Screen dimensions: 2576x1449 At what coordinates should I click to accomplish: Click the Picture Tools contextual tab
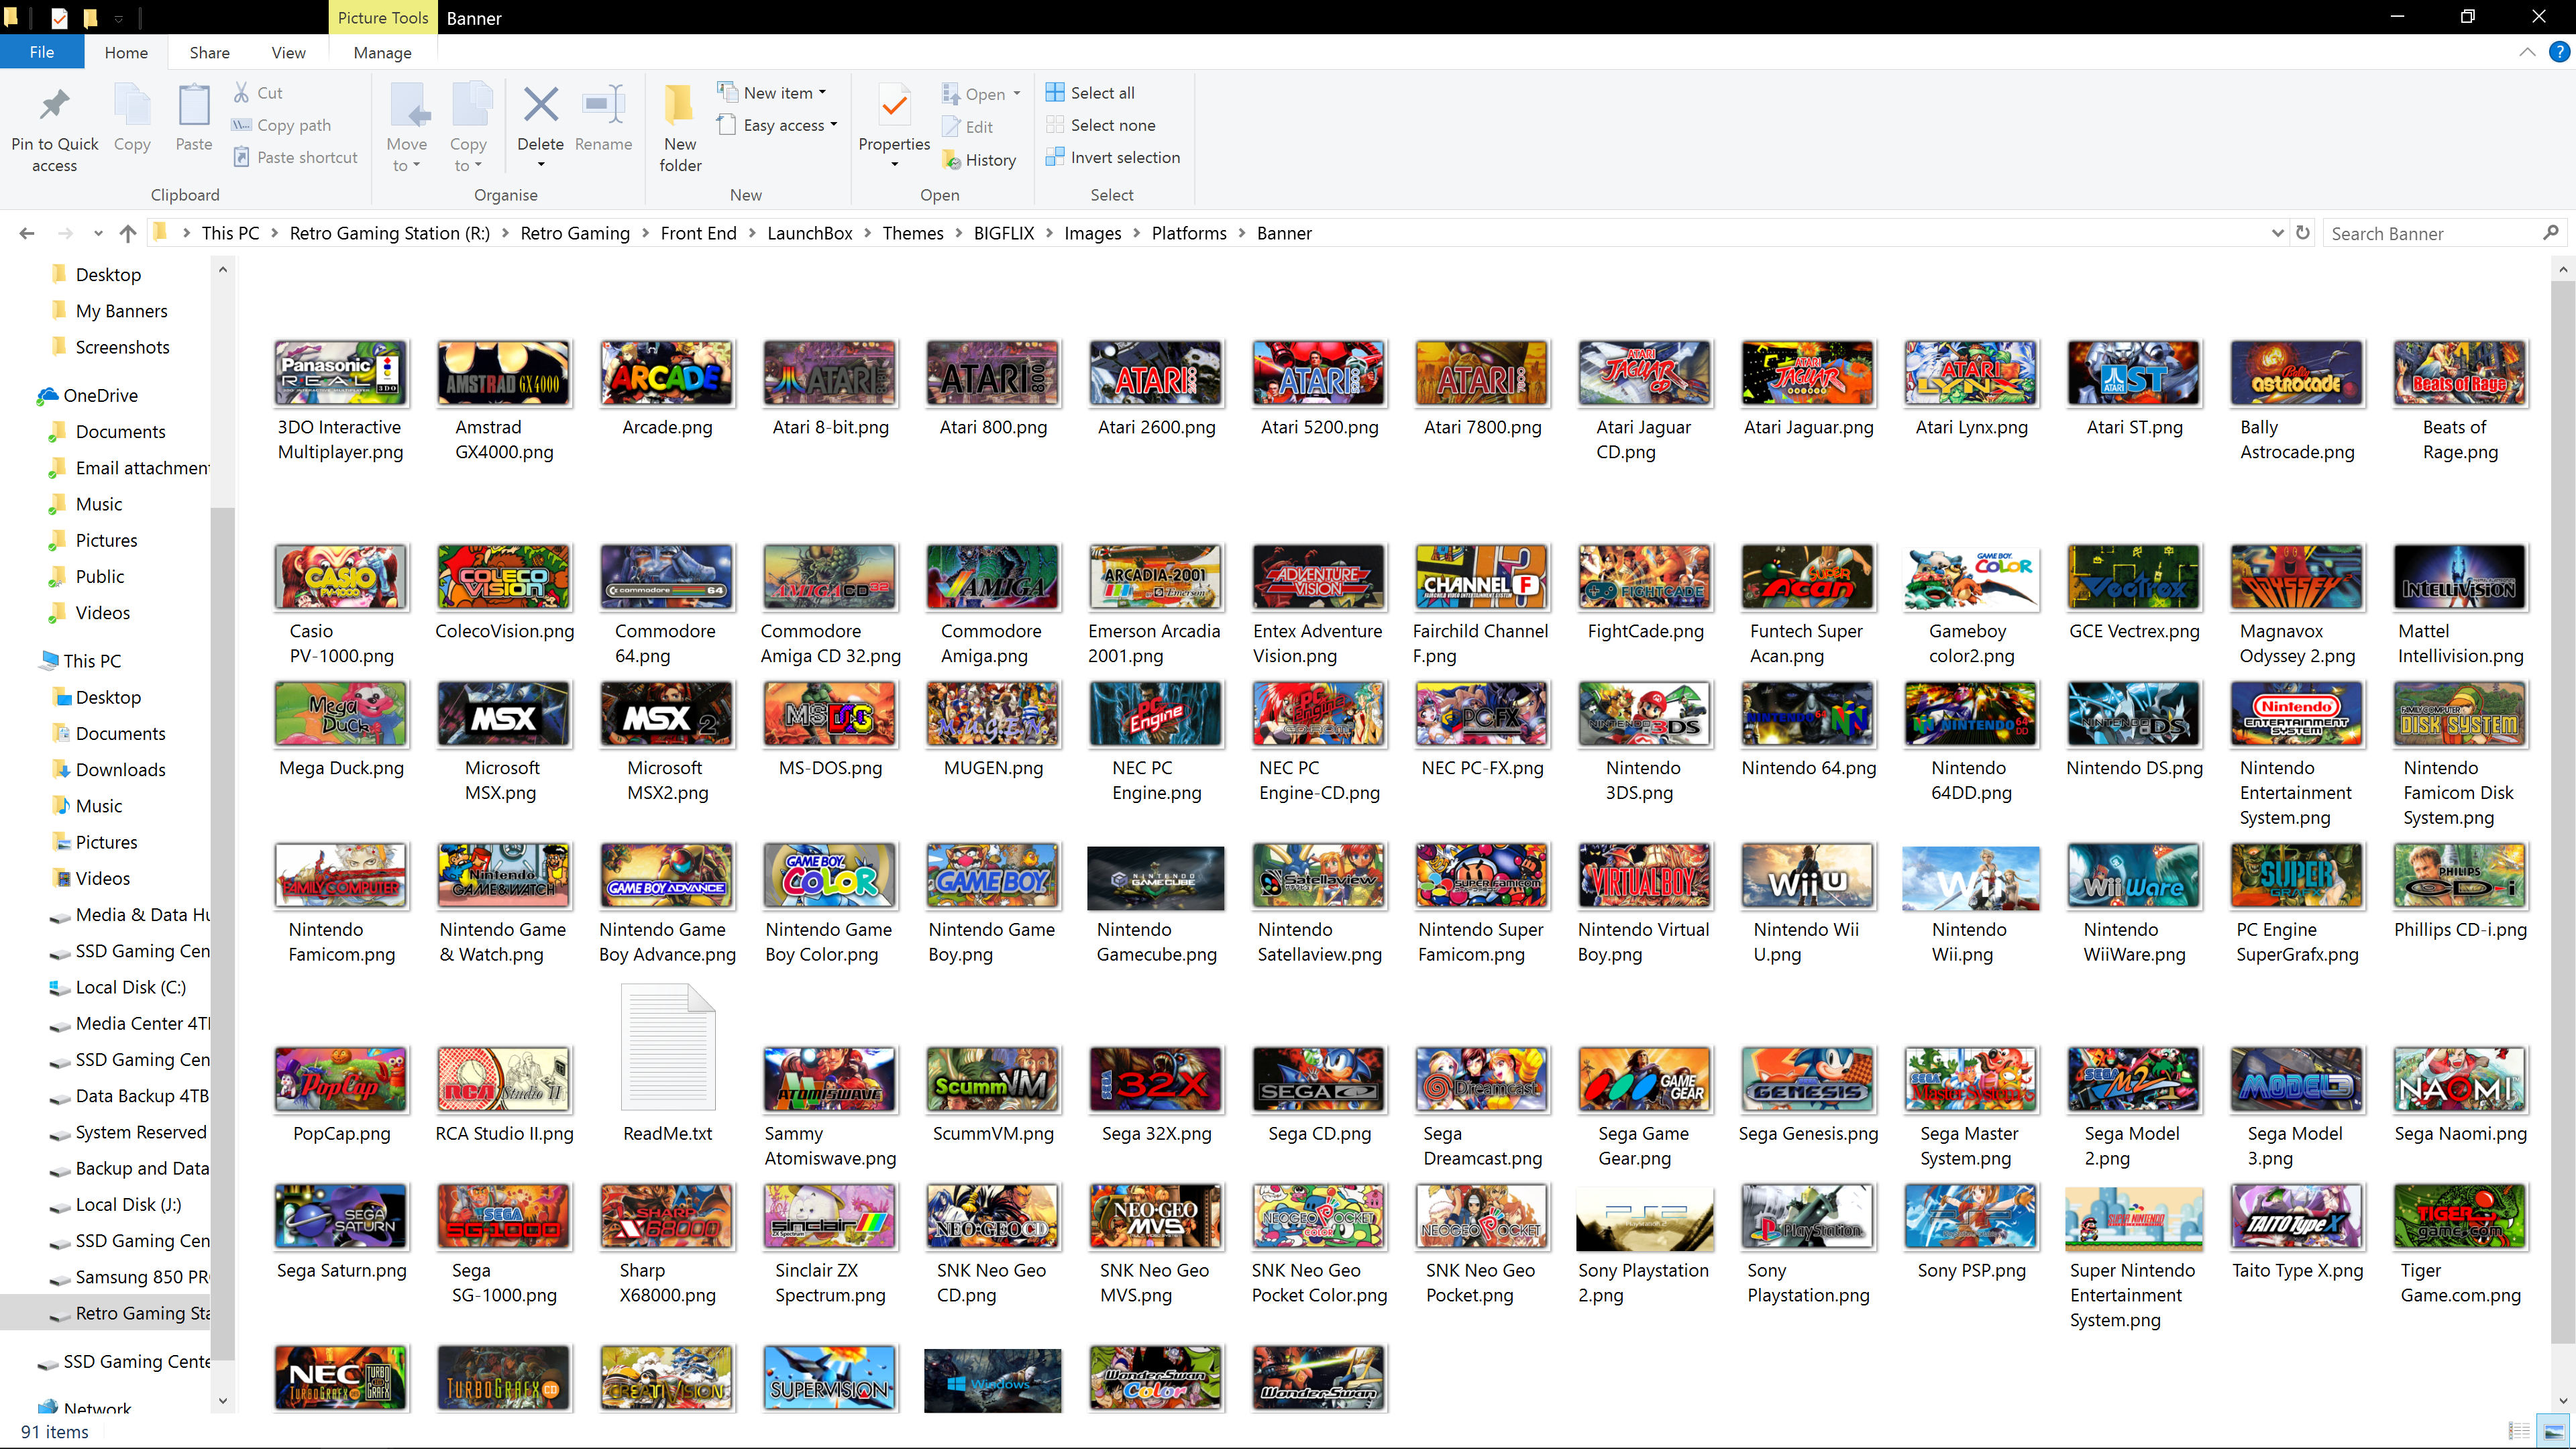(382, 17)
